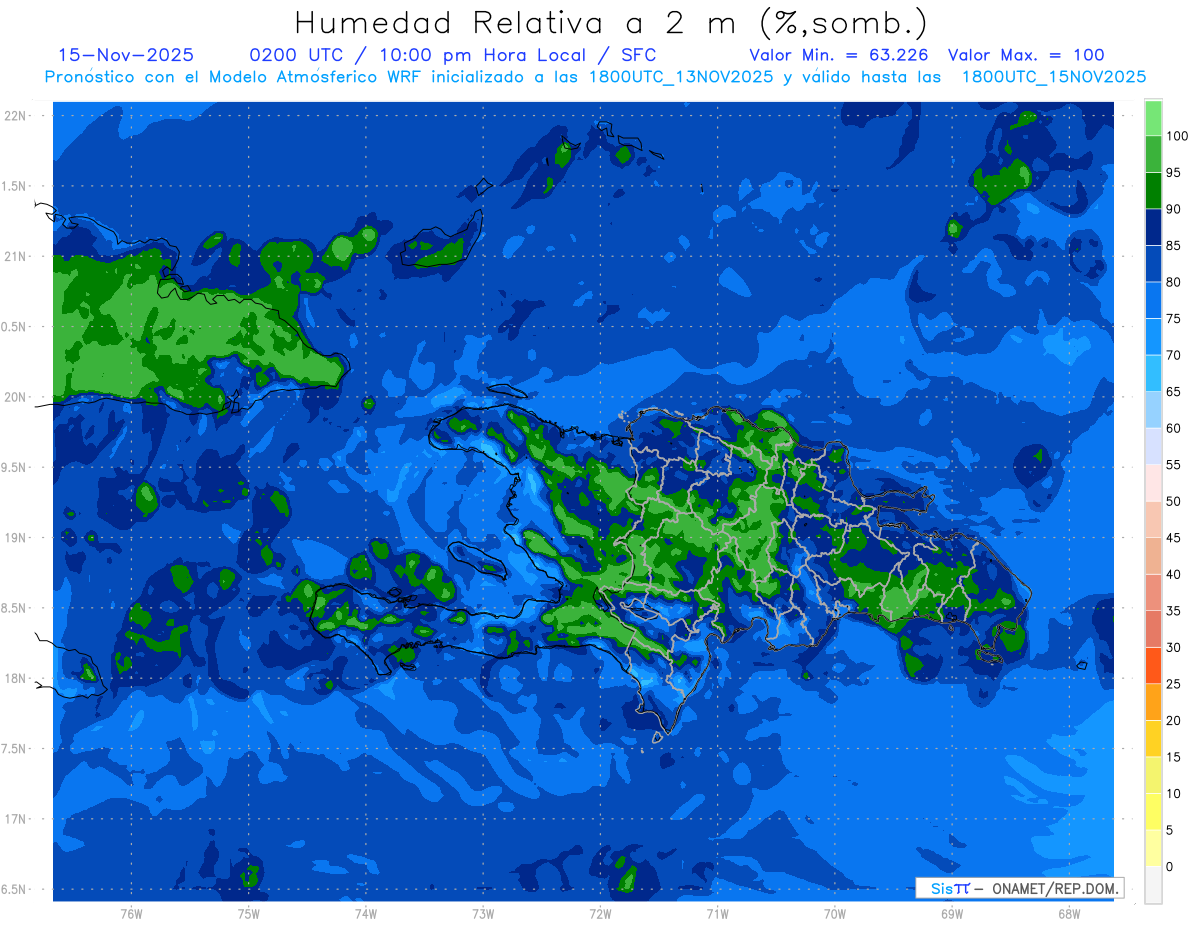Pick the green legend swatch between 95 and 100
Viewport: 1200px width, 927px height.
click(1153, 154)
